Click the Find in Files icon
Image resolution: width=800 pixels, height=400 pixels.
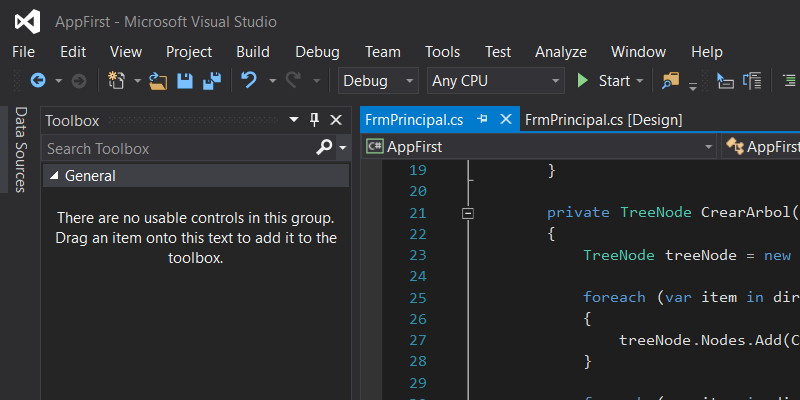(670, 81)
